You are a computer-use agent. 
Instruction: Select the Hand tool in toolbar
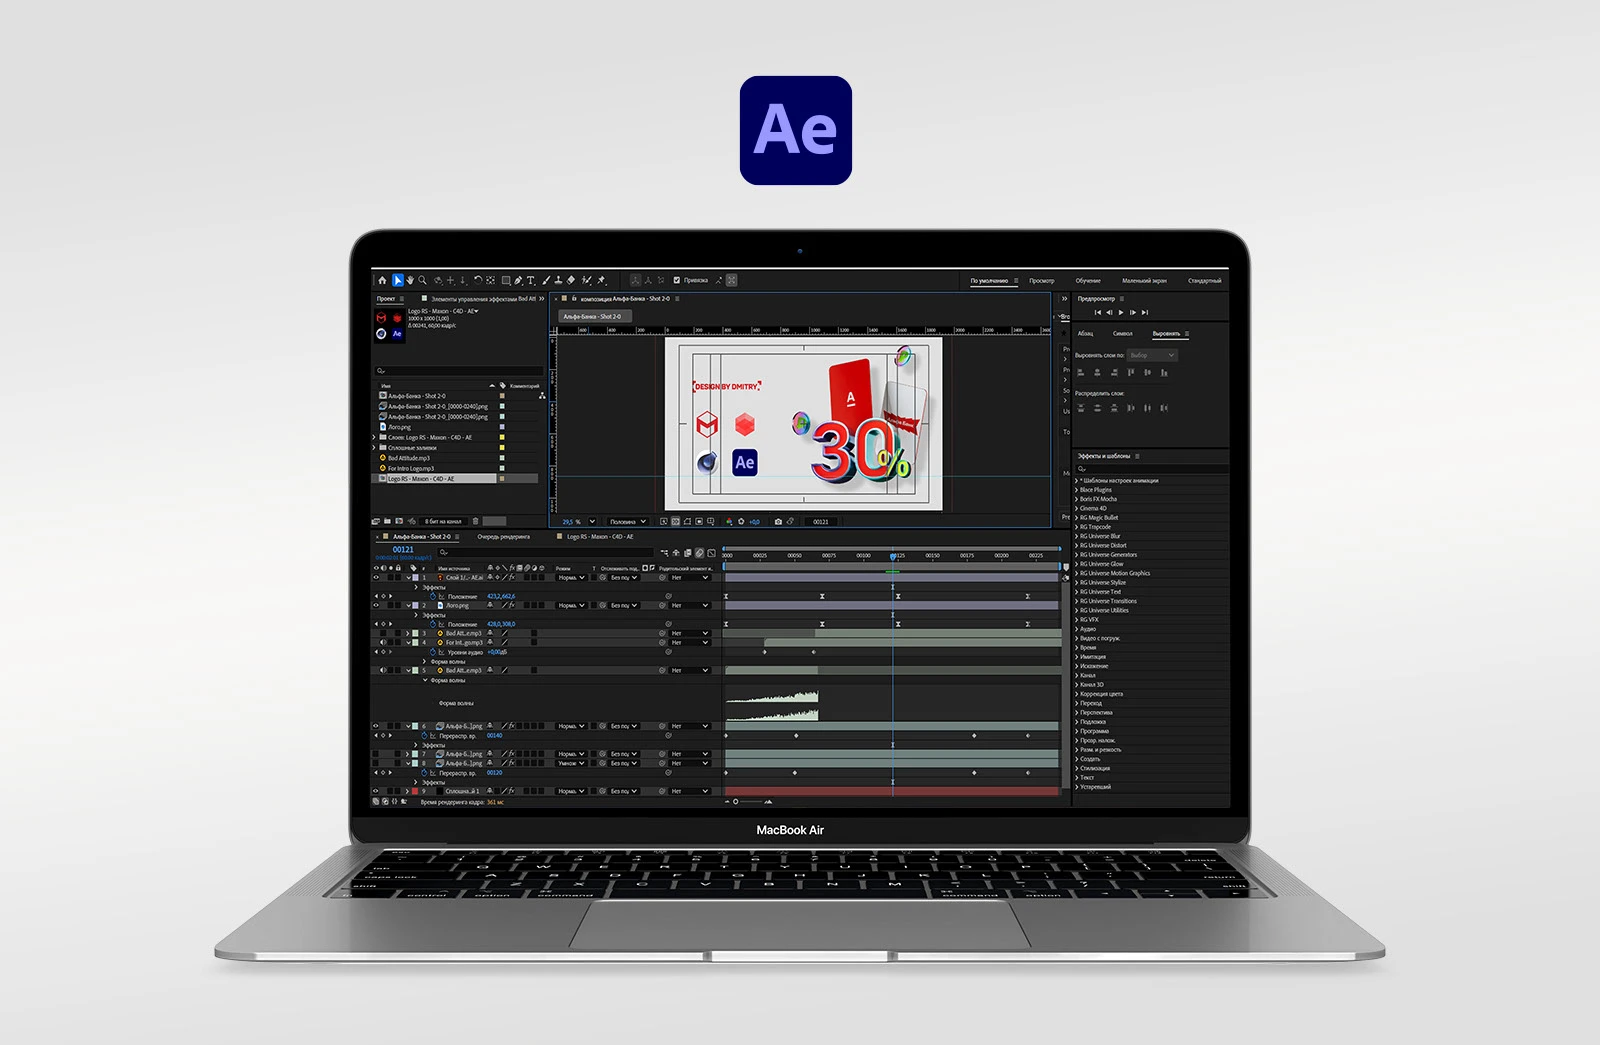coord(410,281)
